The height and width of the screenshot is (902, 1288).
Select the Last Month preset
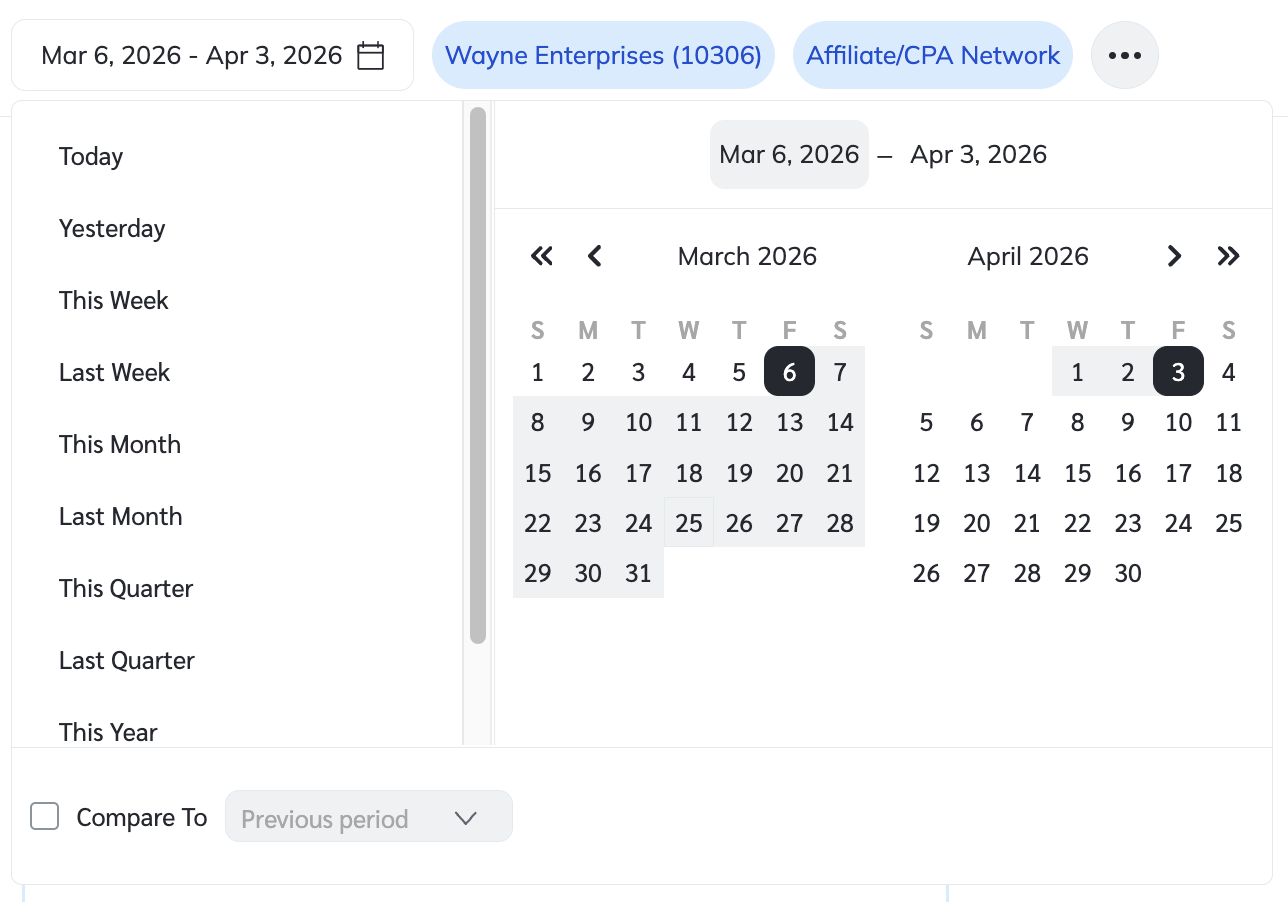121,517
